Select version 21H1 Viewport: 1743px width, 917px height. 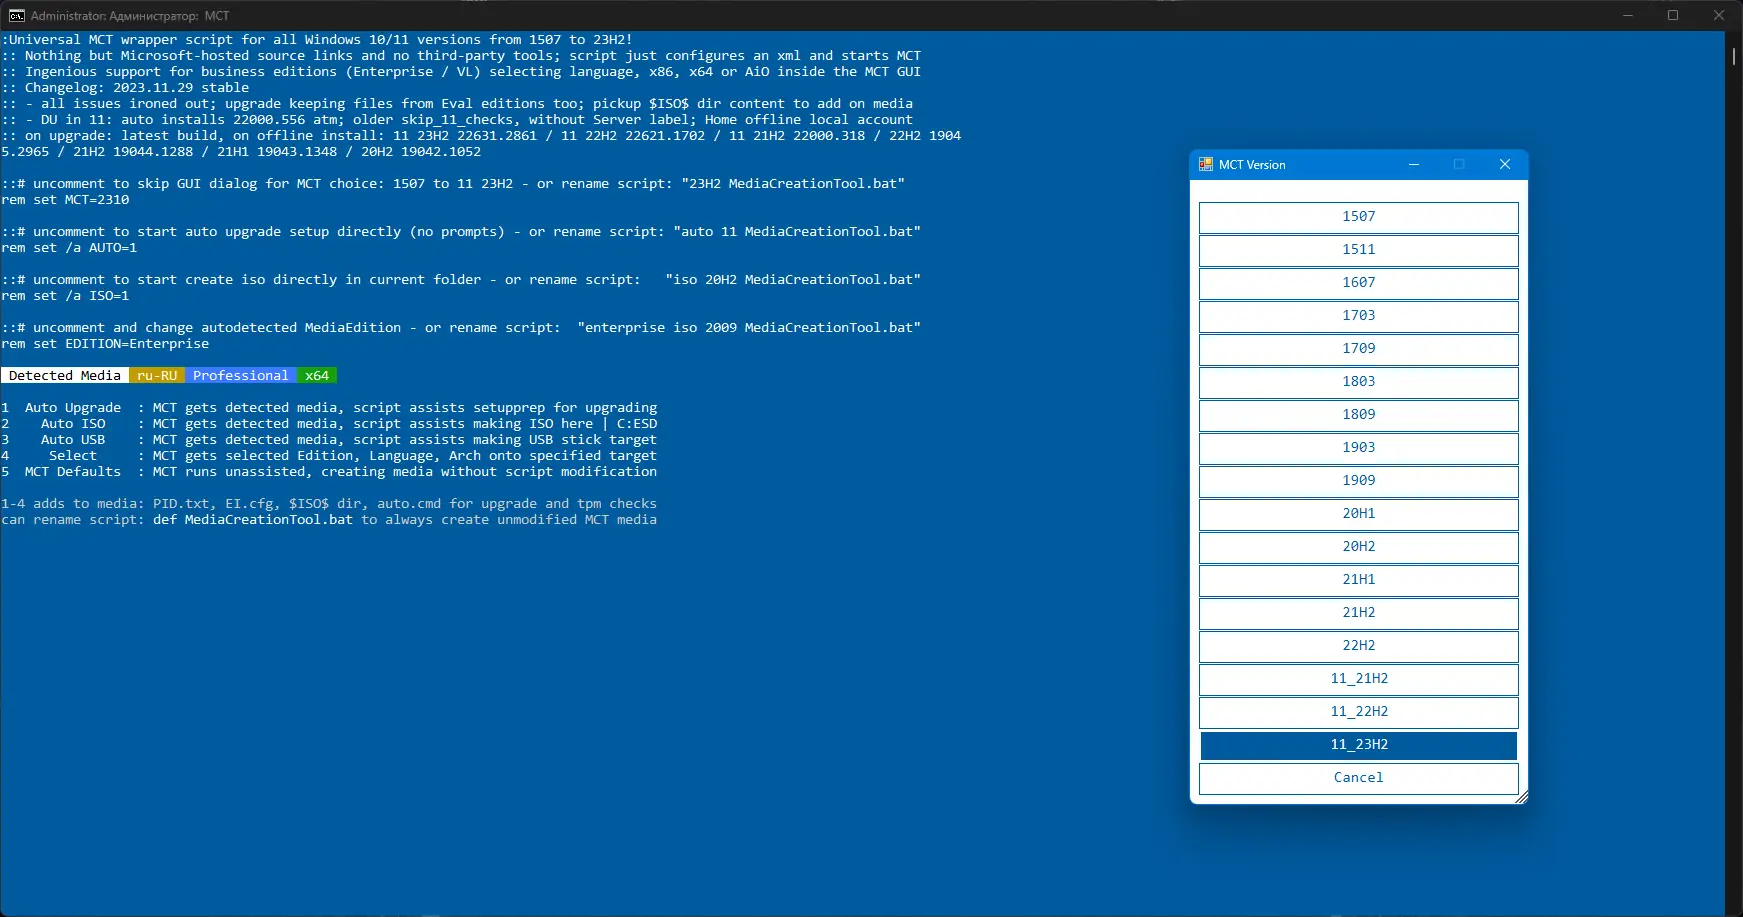1359,580
